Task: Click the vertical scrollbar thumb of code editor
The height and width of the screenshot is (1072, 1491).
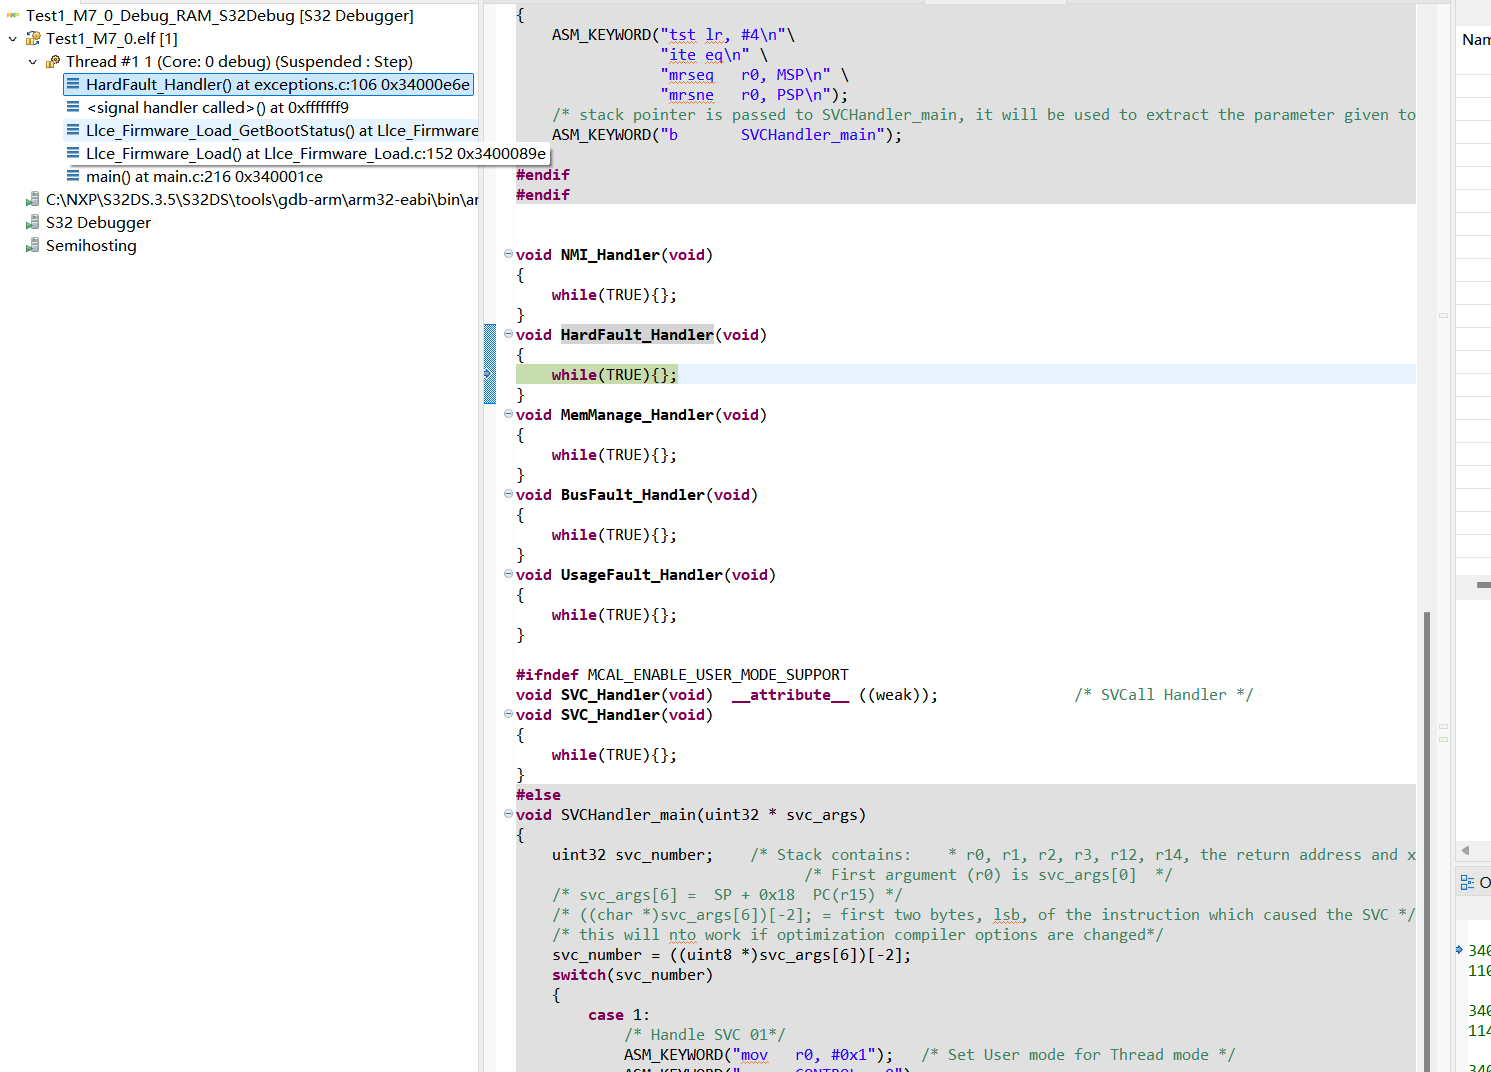Action: [1427, 840]
